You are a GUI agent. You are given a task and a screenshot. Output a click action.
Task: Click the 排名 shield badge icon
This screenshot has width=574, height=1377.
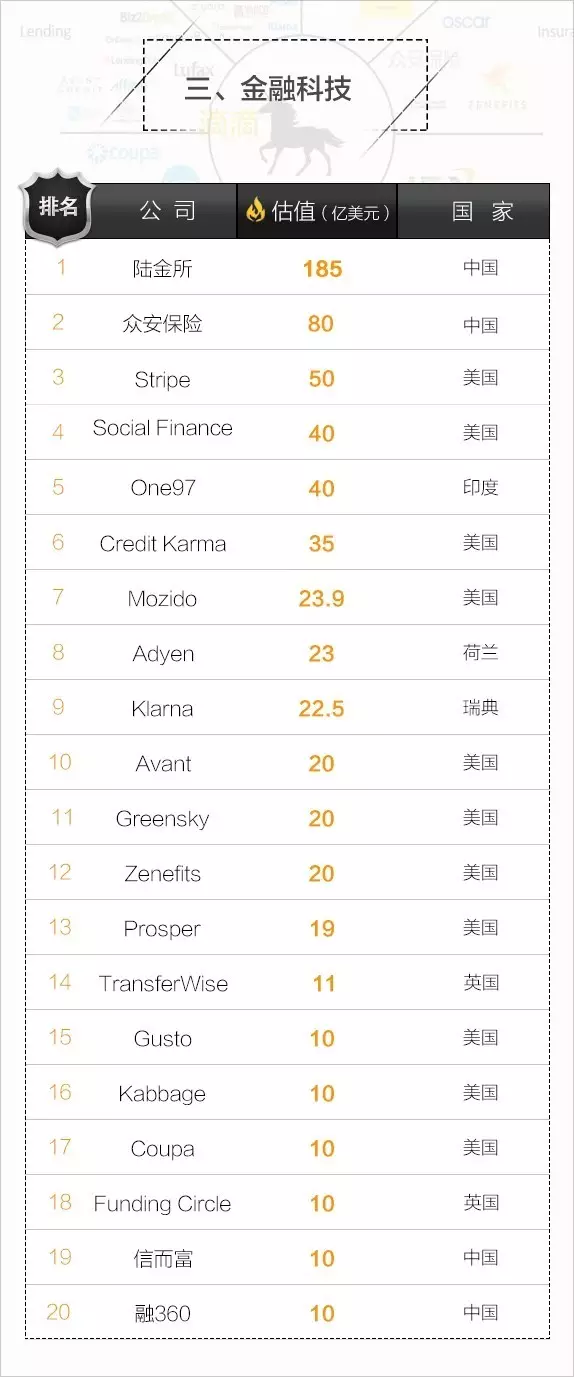point(58,207)
